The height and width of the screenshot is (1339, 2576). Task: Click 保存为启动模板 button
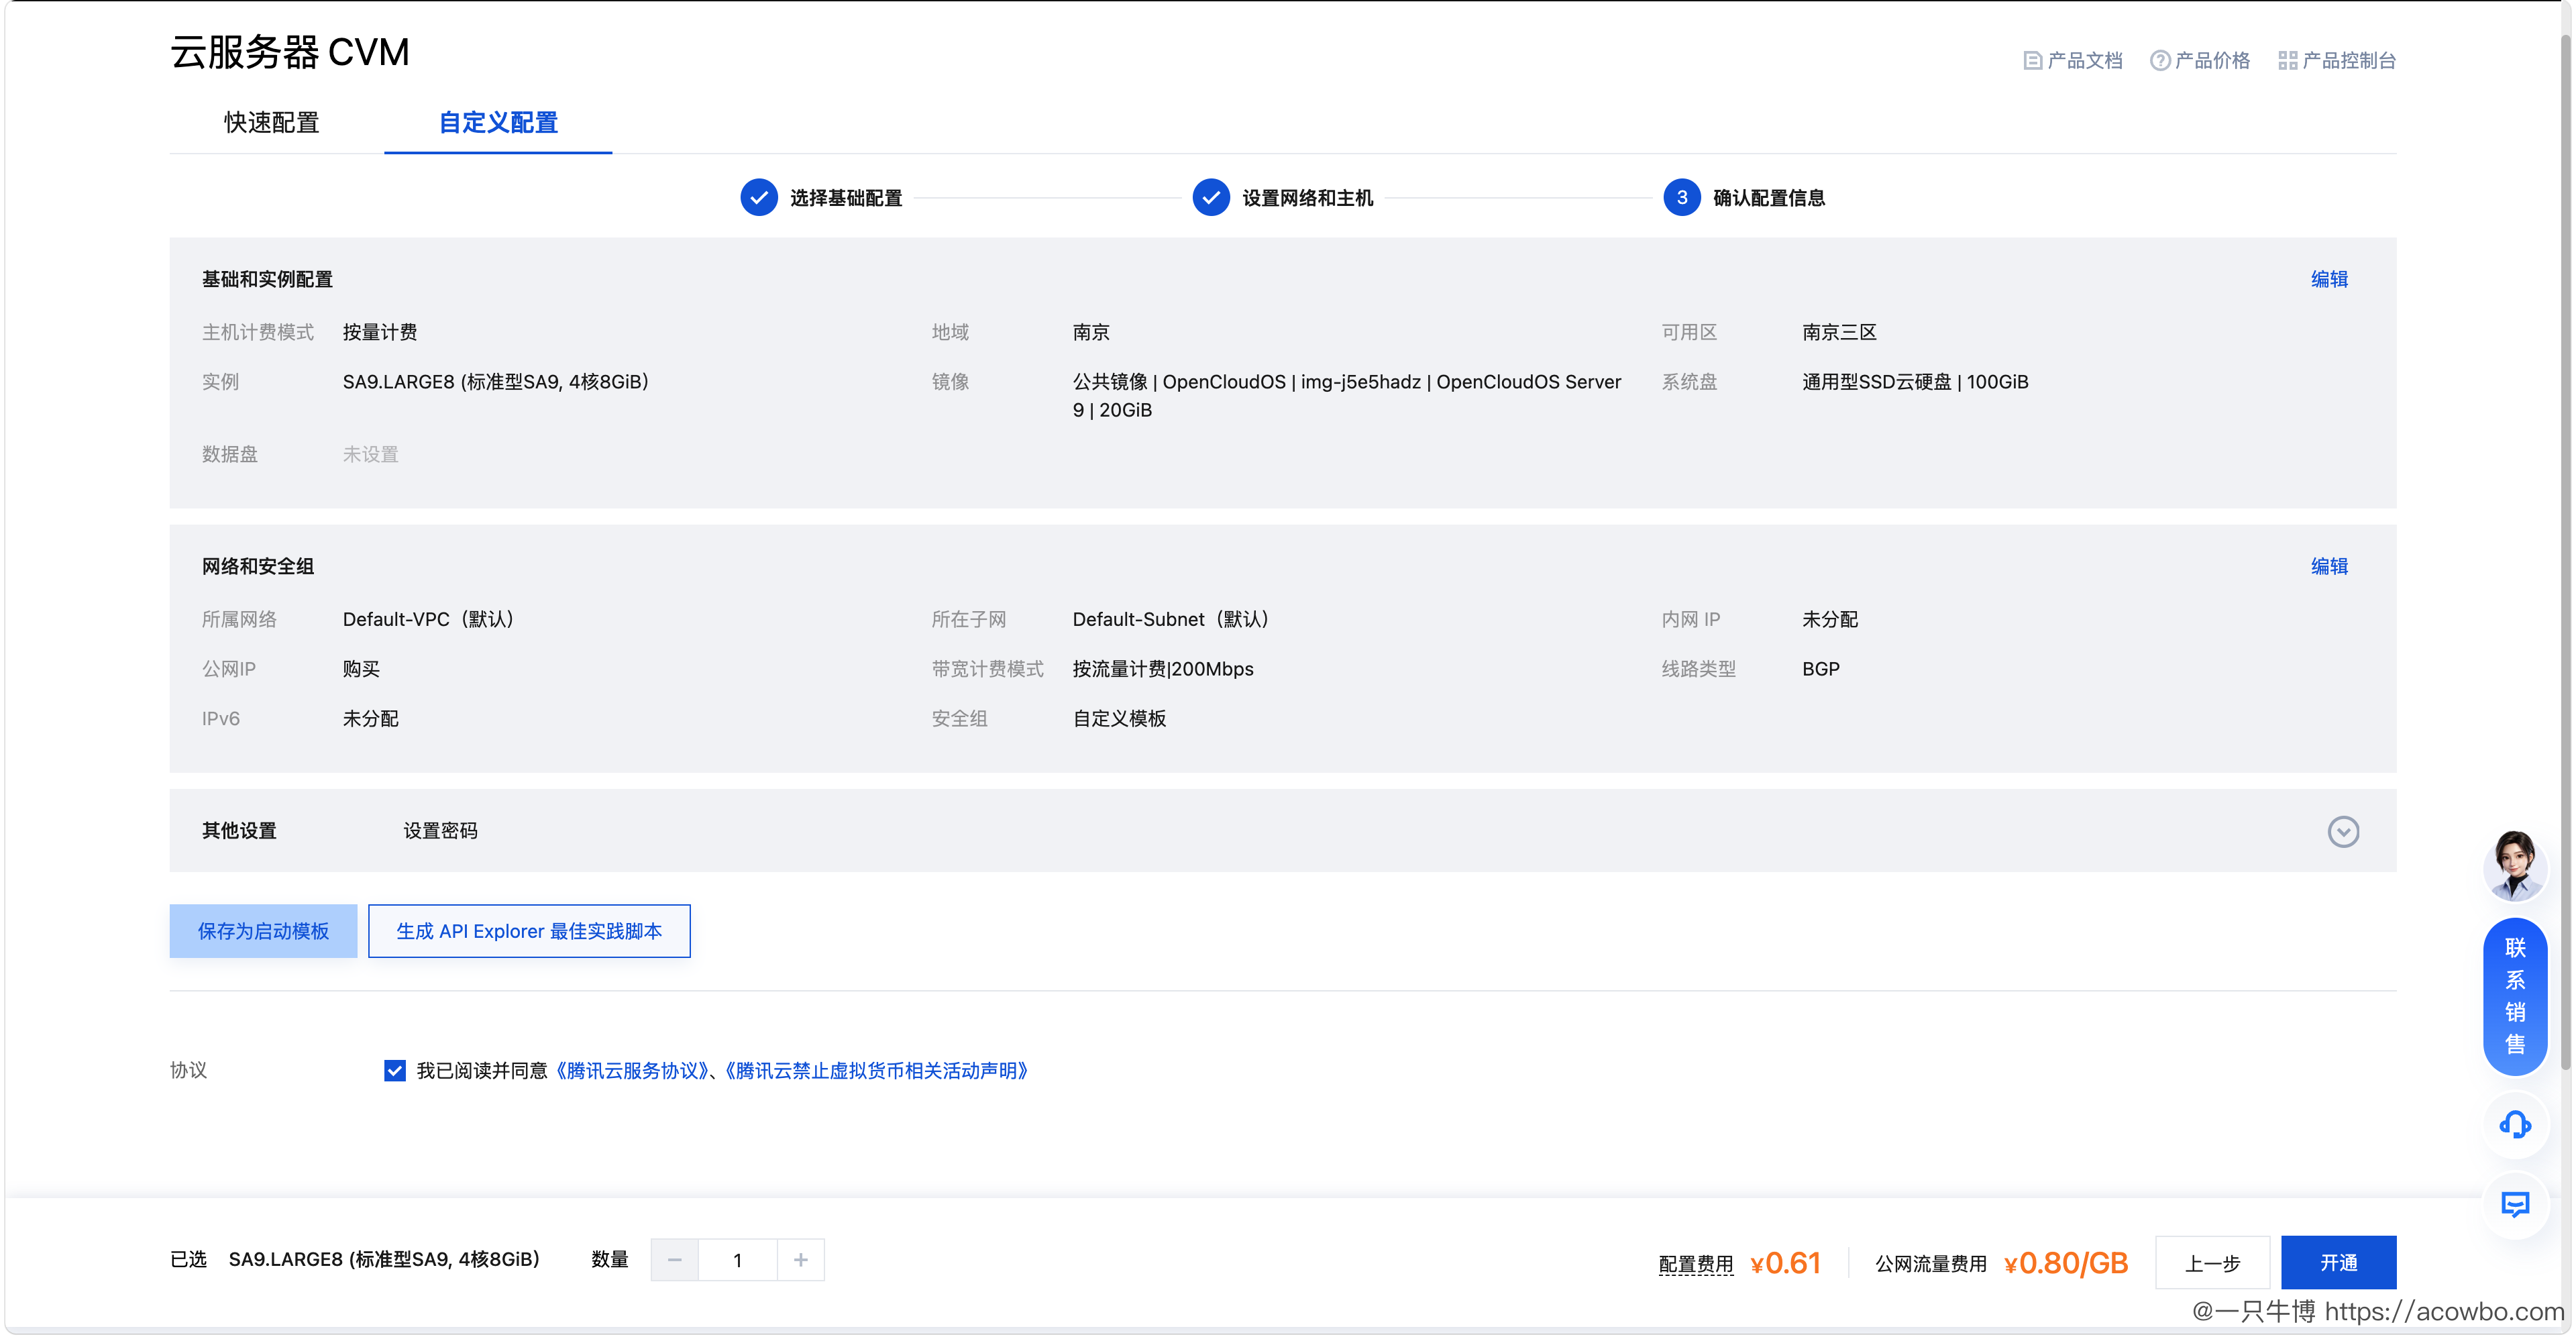click(263, 931)
